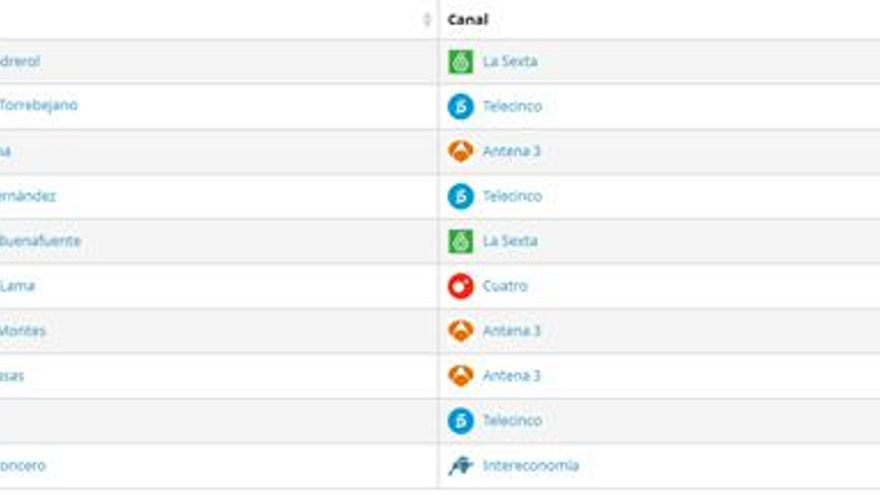880x495 pixels.
Task: Open the Lama name link
Action: click(17, 286)
